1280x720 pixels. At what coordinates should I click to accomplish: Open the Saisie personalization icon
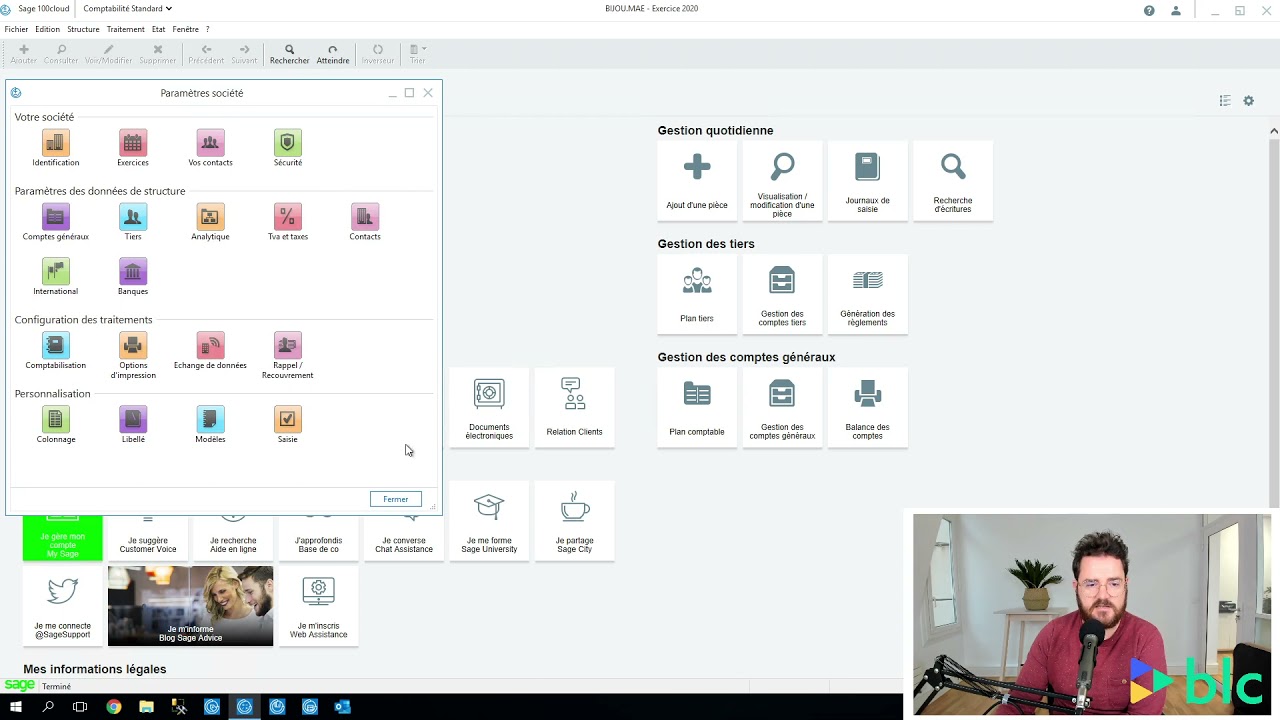click(x=288, y=420)
